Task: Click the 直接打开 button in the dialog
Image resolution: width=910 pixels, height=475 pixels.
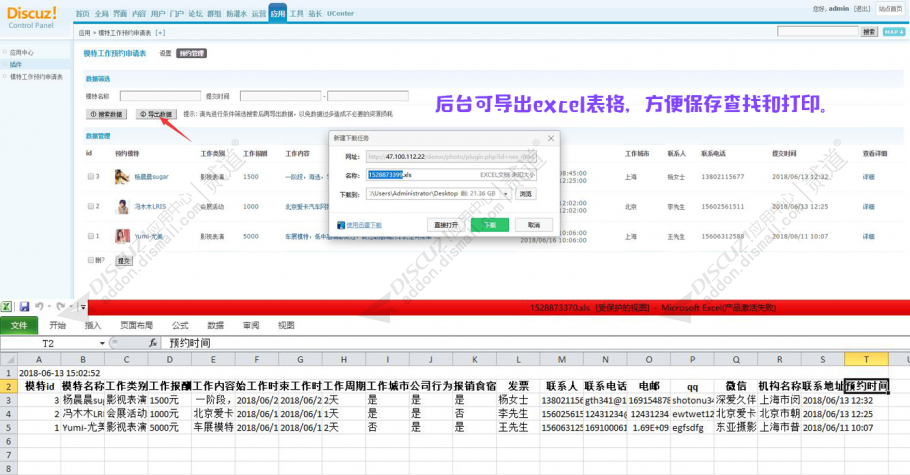Action: click(446, 225)
